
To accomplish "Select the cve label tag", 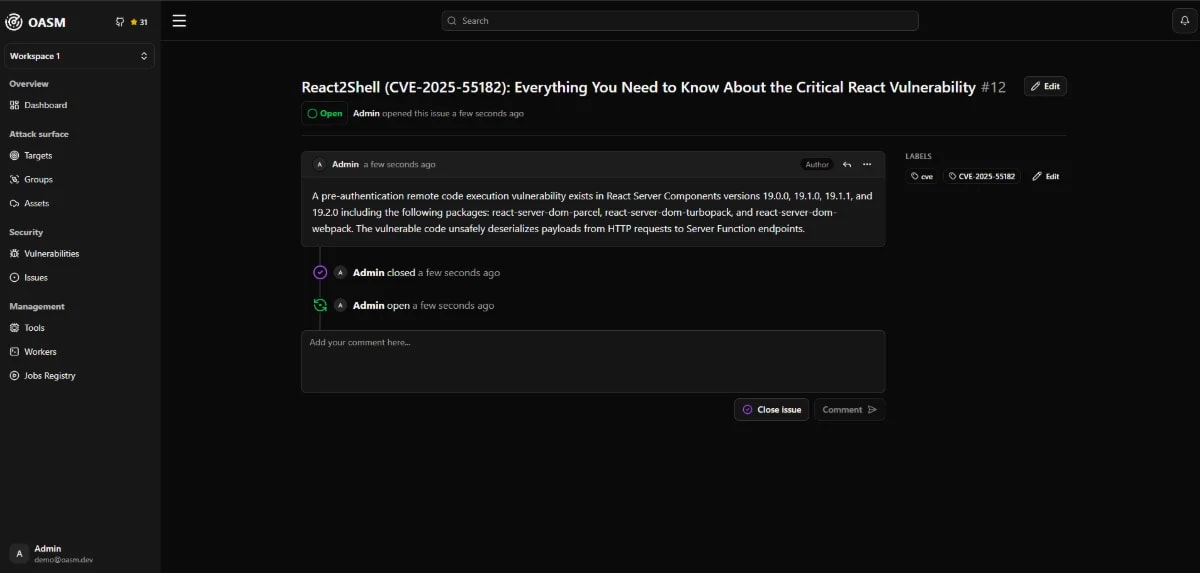I will click(922, 176).
